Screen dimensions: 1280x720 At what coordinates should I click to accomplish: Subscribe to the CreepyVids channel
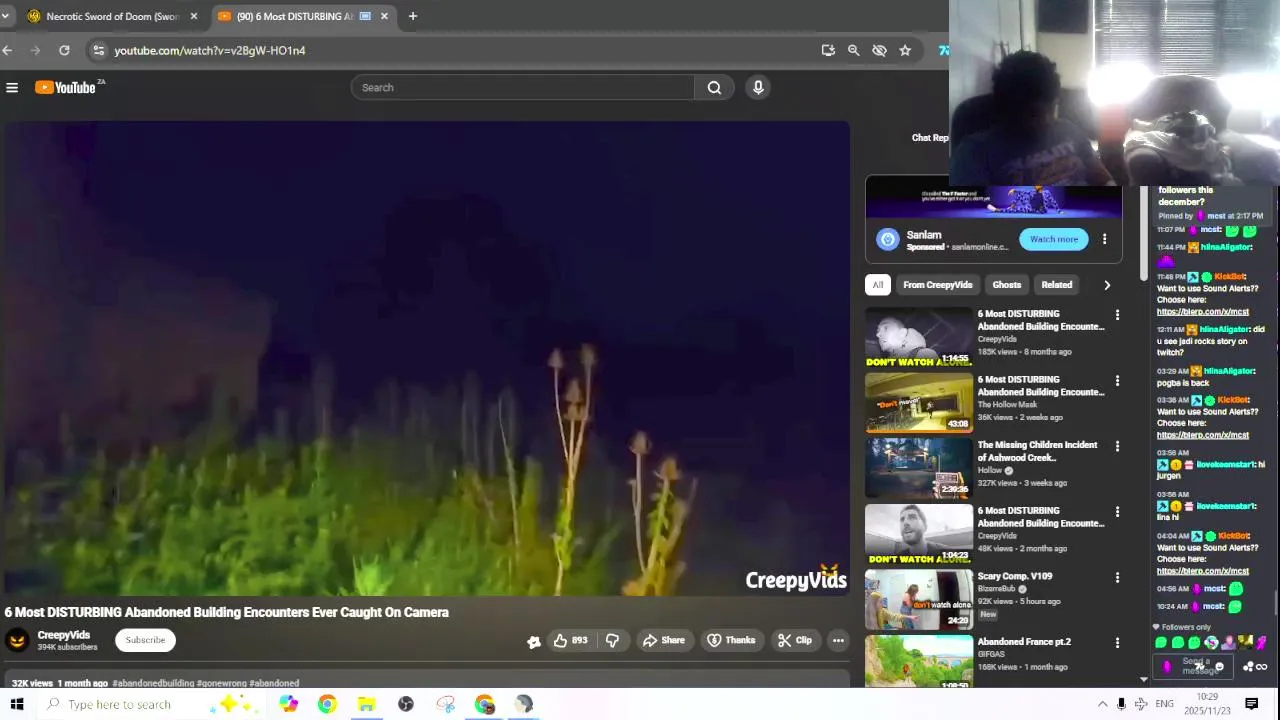pos(145,640)
